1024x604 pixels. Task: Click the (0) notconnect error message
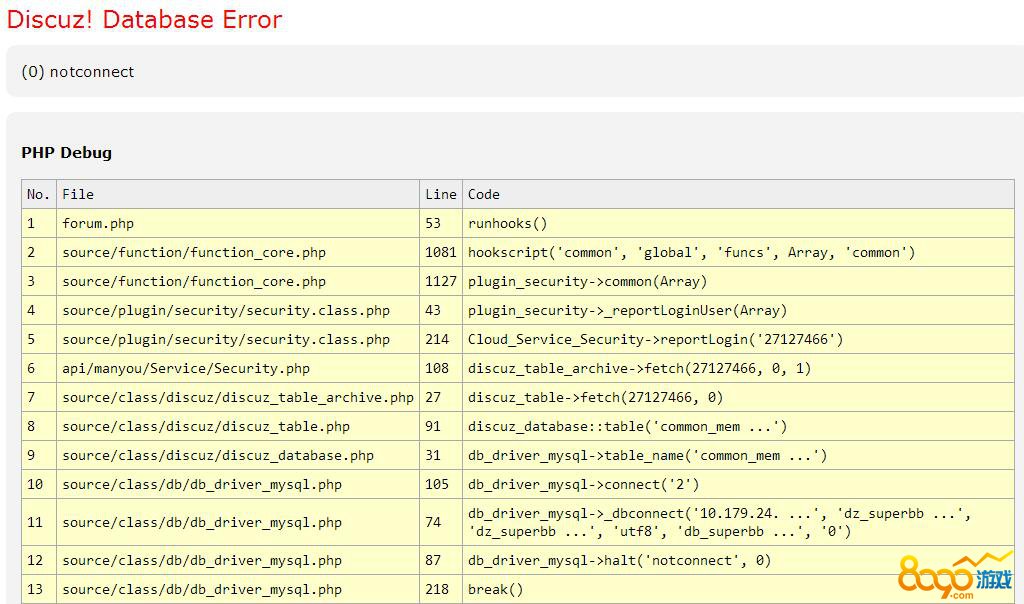click(x=78, y=72)
